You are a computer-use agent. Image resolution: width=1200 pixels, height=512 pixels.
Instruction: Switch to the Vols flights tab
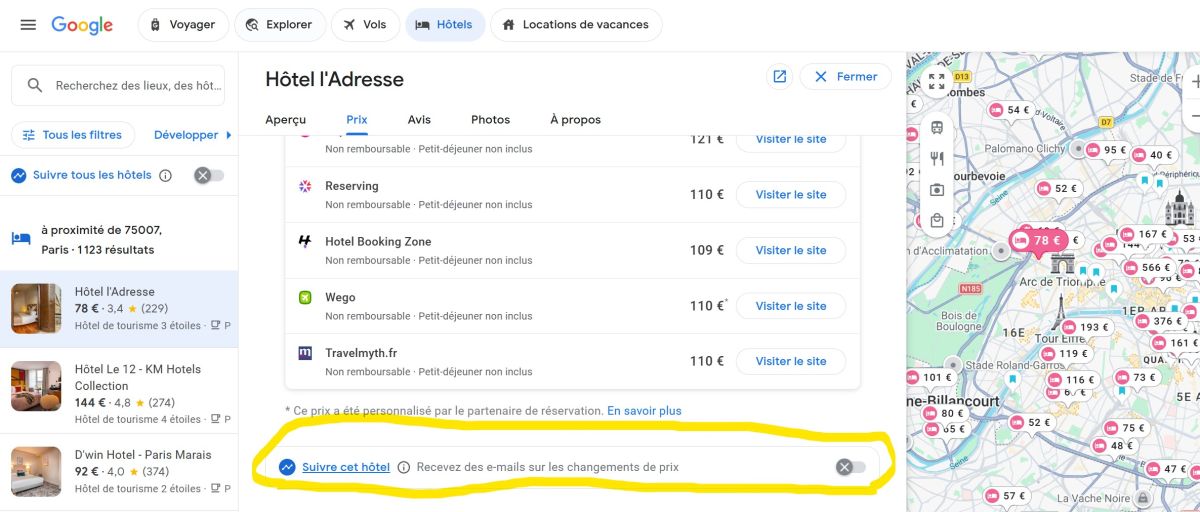pyautogui.click(x=365, y=25)
